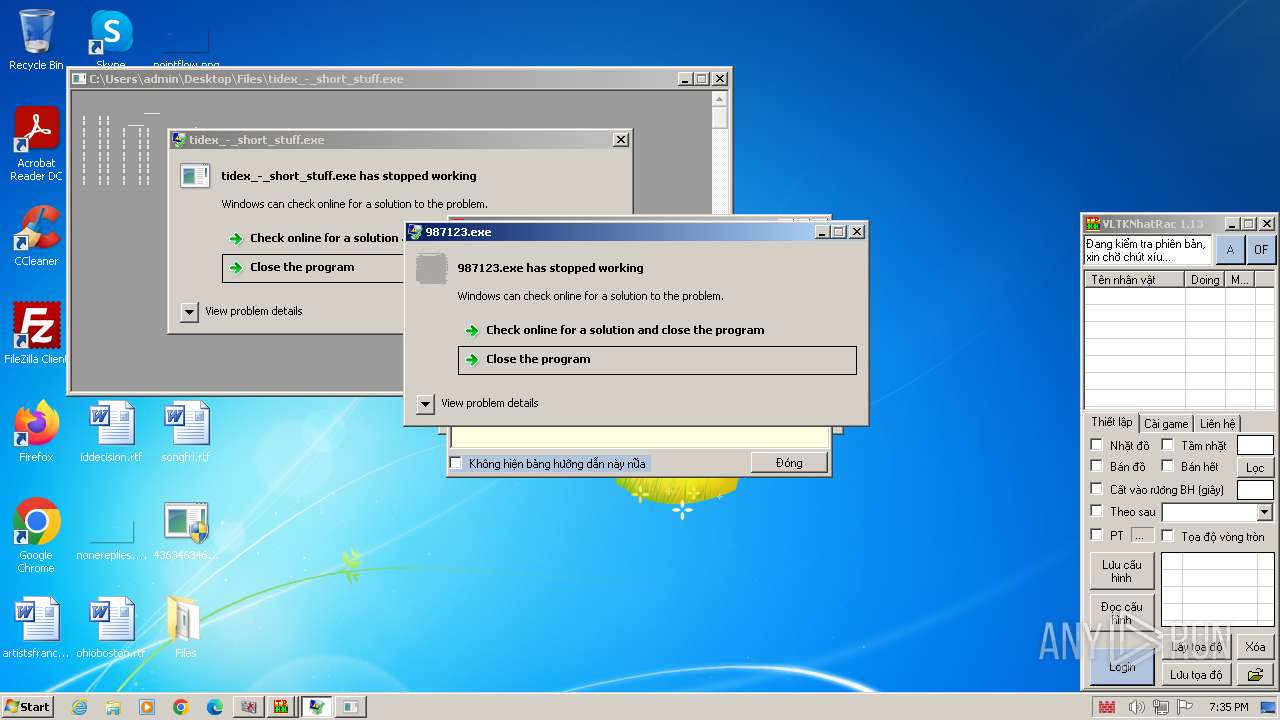Enable the Tầm nhặt checkbox
The image size is (1280, 720).
tap(1167, 445)
